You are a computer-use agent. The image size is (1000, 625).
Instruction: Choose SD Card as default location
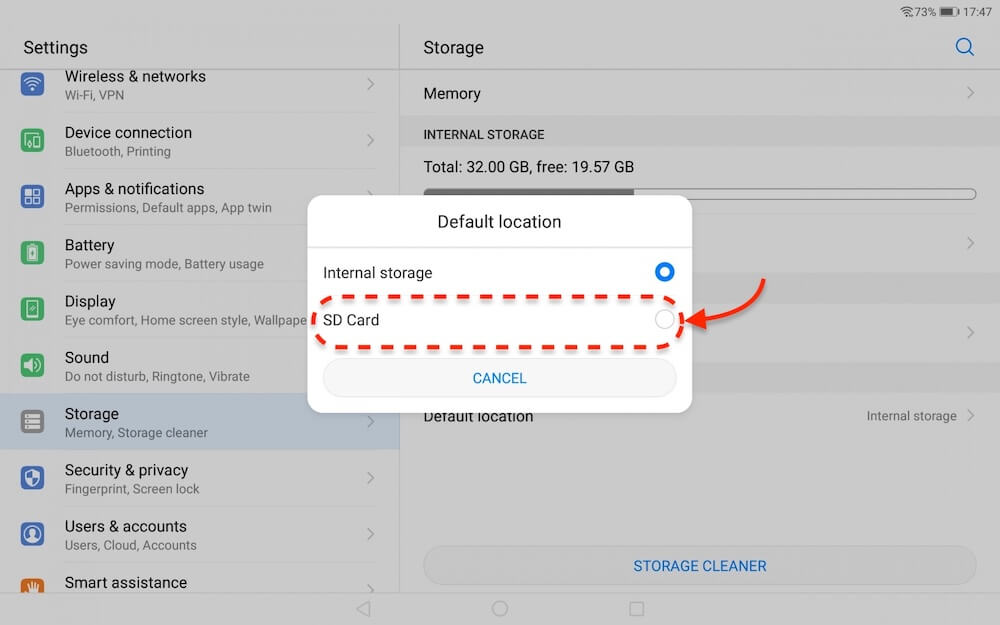pos(500,320)
